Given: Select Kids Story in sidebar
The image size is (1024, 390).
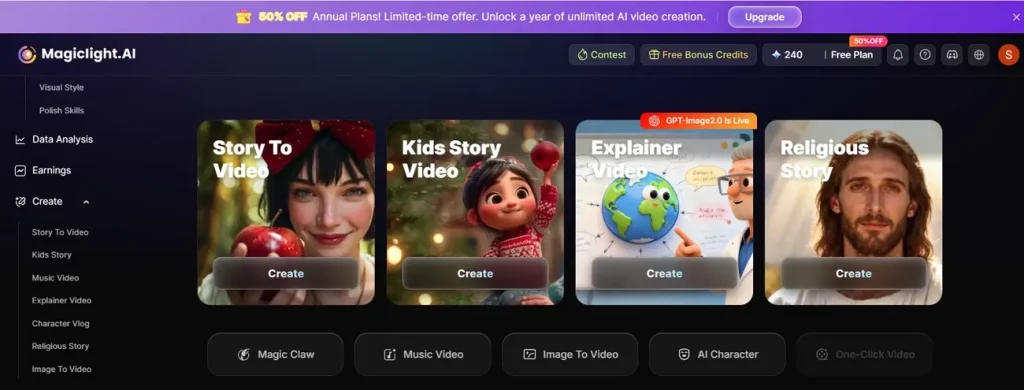Looking at the screenshot, I should tap(52, 255).
